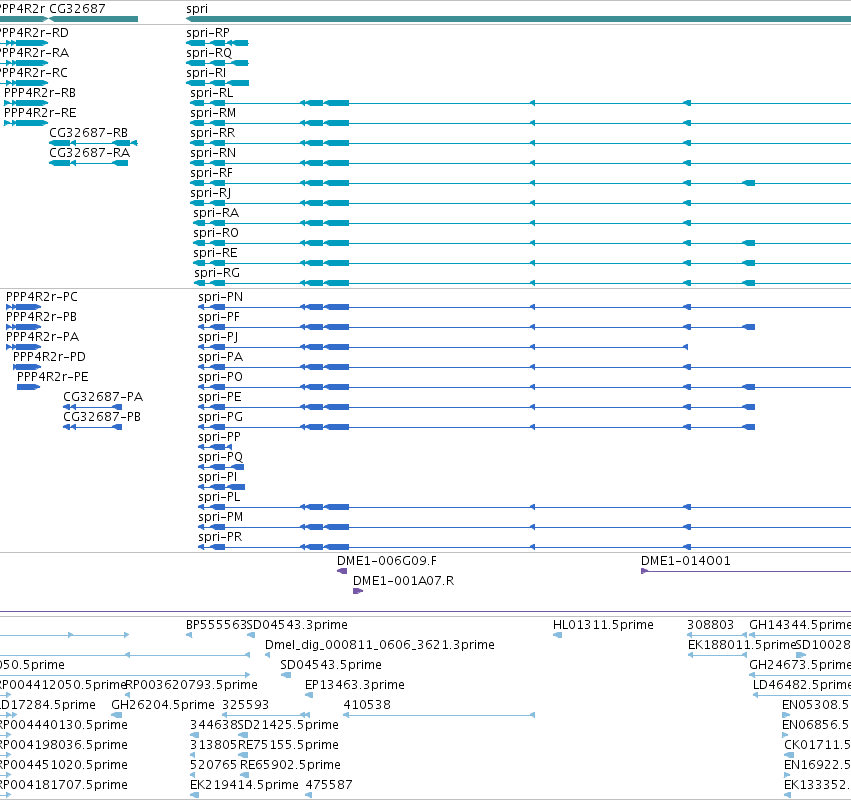
Task: Click the spri-RJ transcript label
Action: [x=210, y=193]
